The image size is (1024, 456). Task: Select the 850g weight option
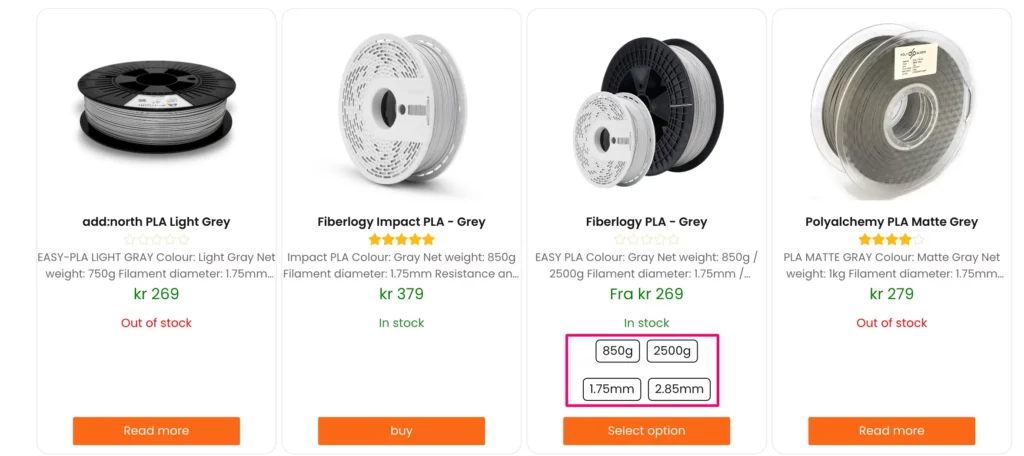tap(617, 351)
